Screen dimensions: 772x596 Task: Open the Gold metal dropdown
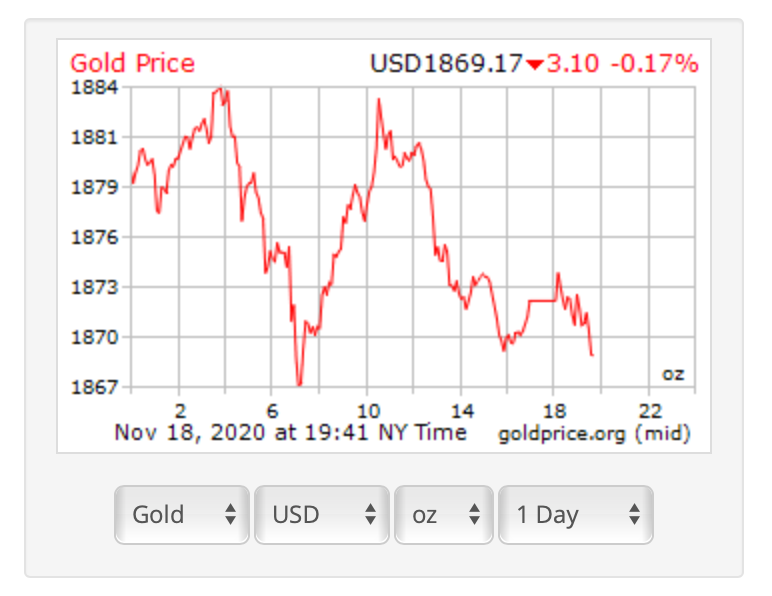[181, 515]
